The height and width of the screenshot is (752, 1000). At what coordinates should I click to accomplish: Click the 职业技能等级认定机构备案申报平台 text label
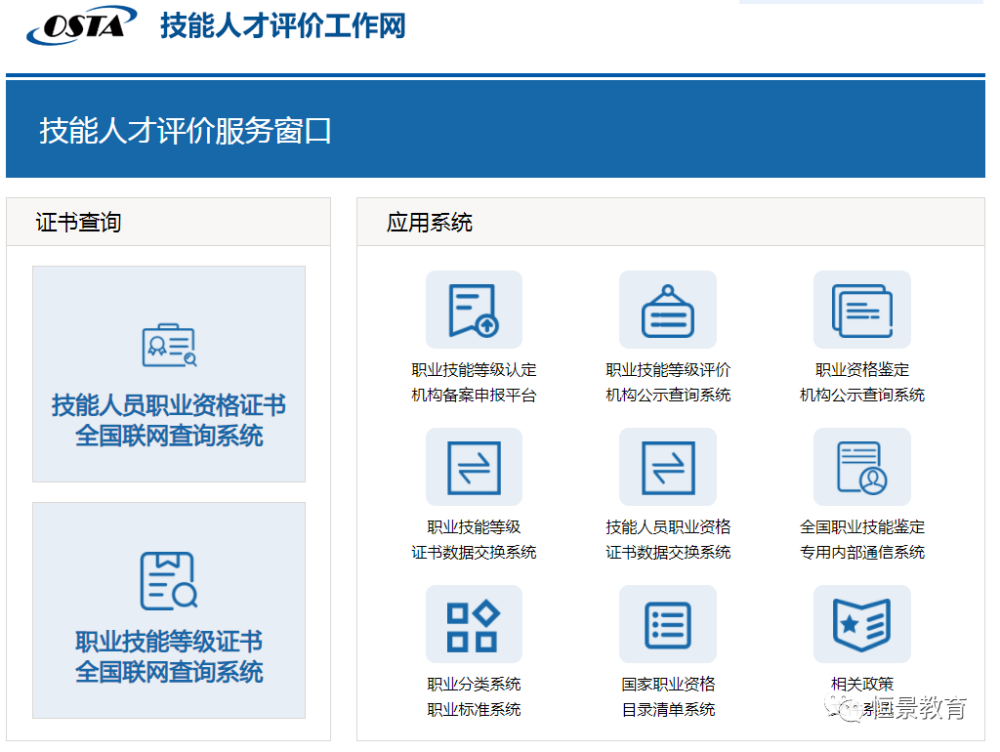474,383
